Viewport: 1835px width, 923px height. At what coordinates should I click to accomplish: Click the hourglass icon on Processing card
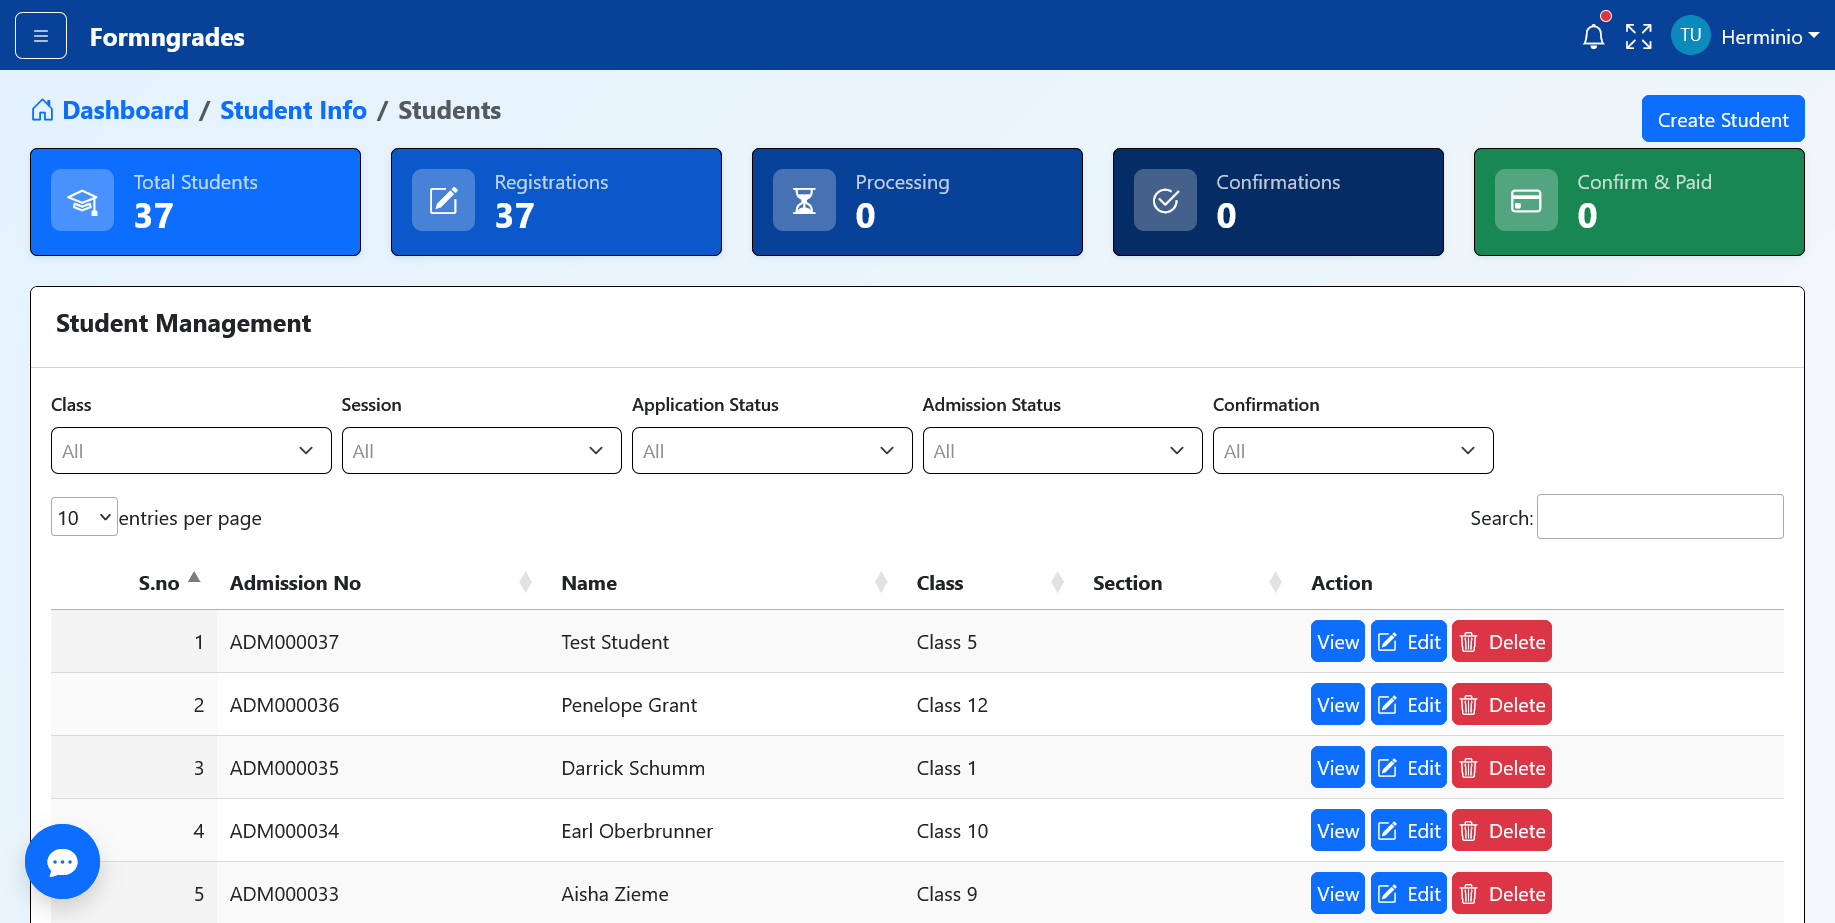(805, 200)
